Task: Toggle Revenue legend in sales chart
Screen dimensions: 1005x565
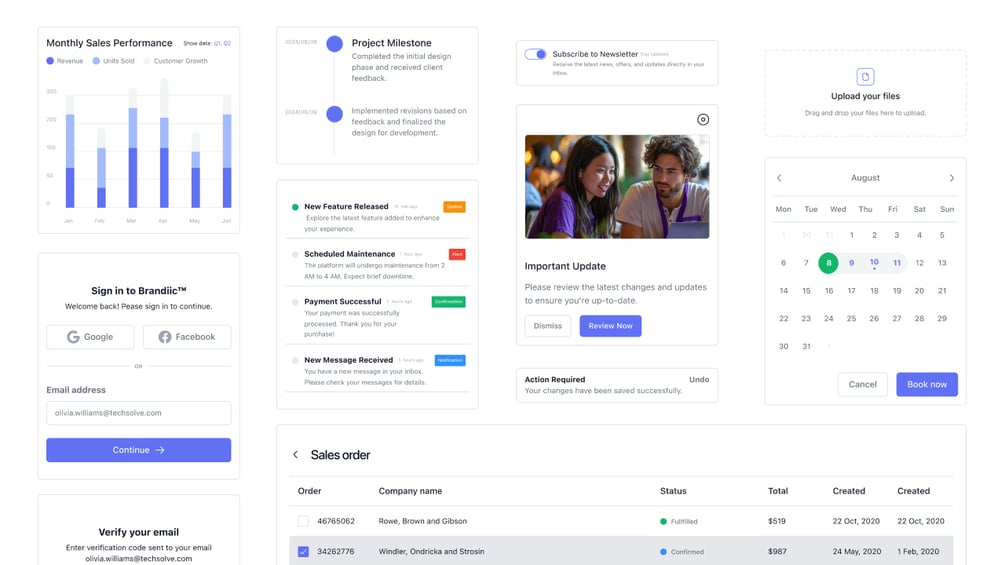Action: coord(65,61)
